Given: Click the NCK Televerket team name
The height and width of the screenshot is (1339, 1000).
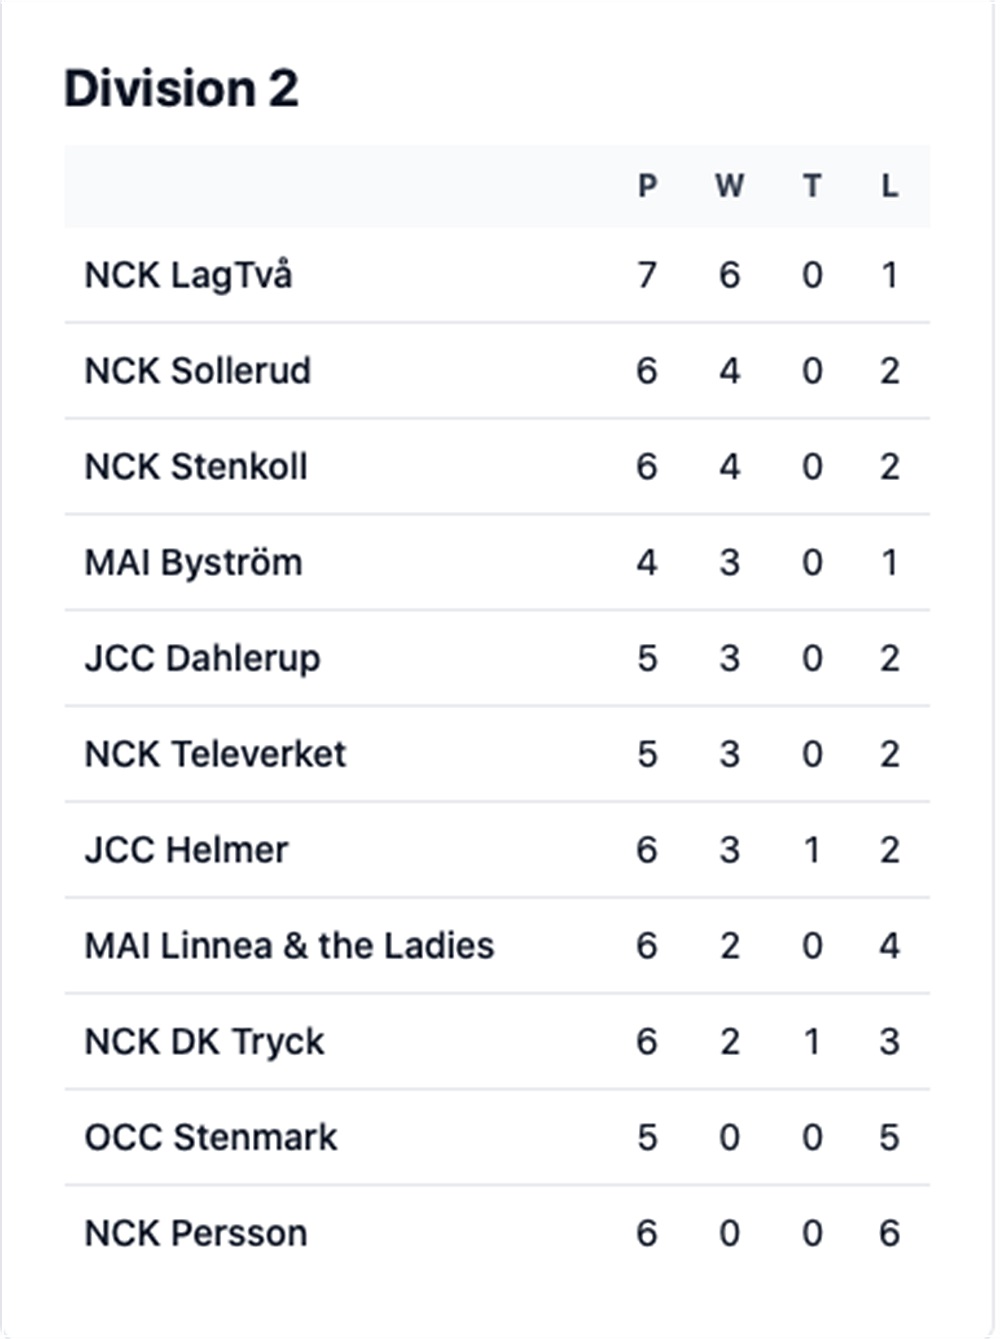Looking at the screenshot, I should click(215, 754).
